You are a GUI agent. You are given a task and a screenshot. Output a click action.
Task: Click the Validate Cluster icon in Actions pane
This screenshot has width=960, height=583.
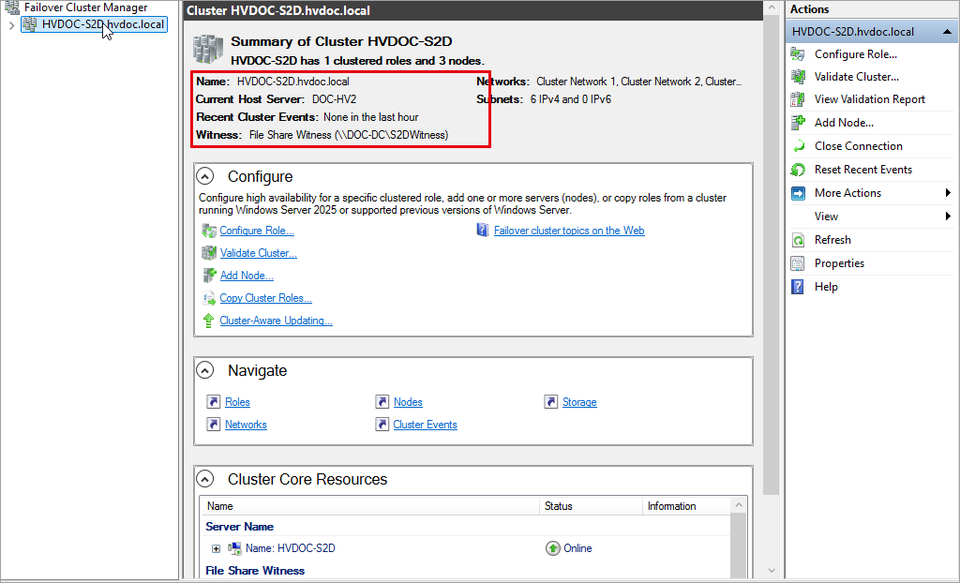pyautogui.click(x=798, y=77)
